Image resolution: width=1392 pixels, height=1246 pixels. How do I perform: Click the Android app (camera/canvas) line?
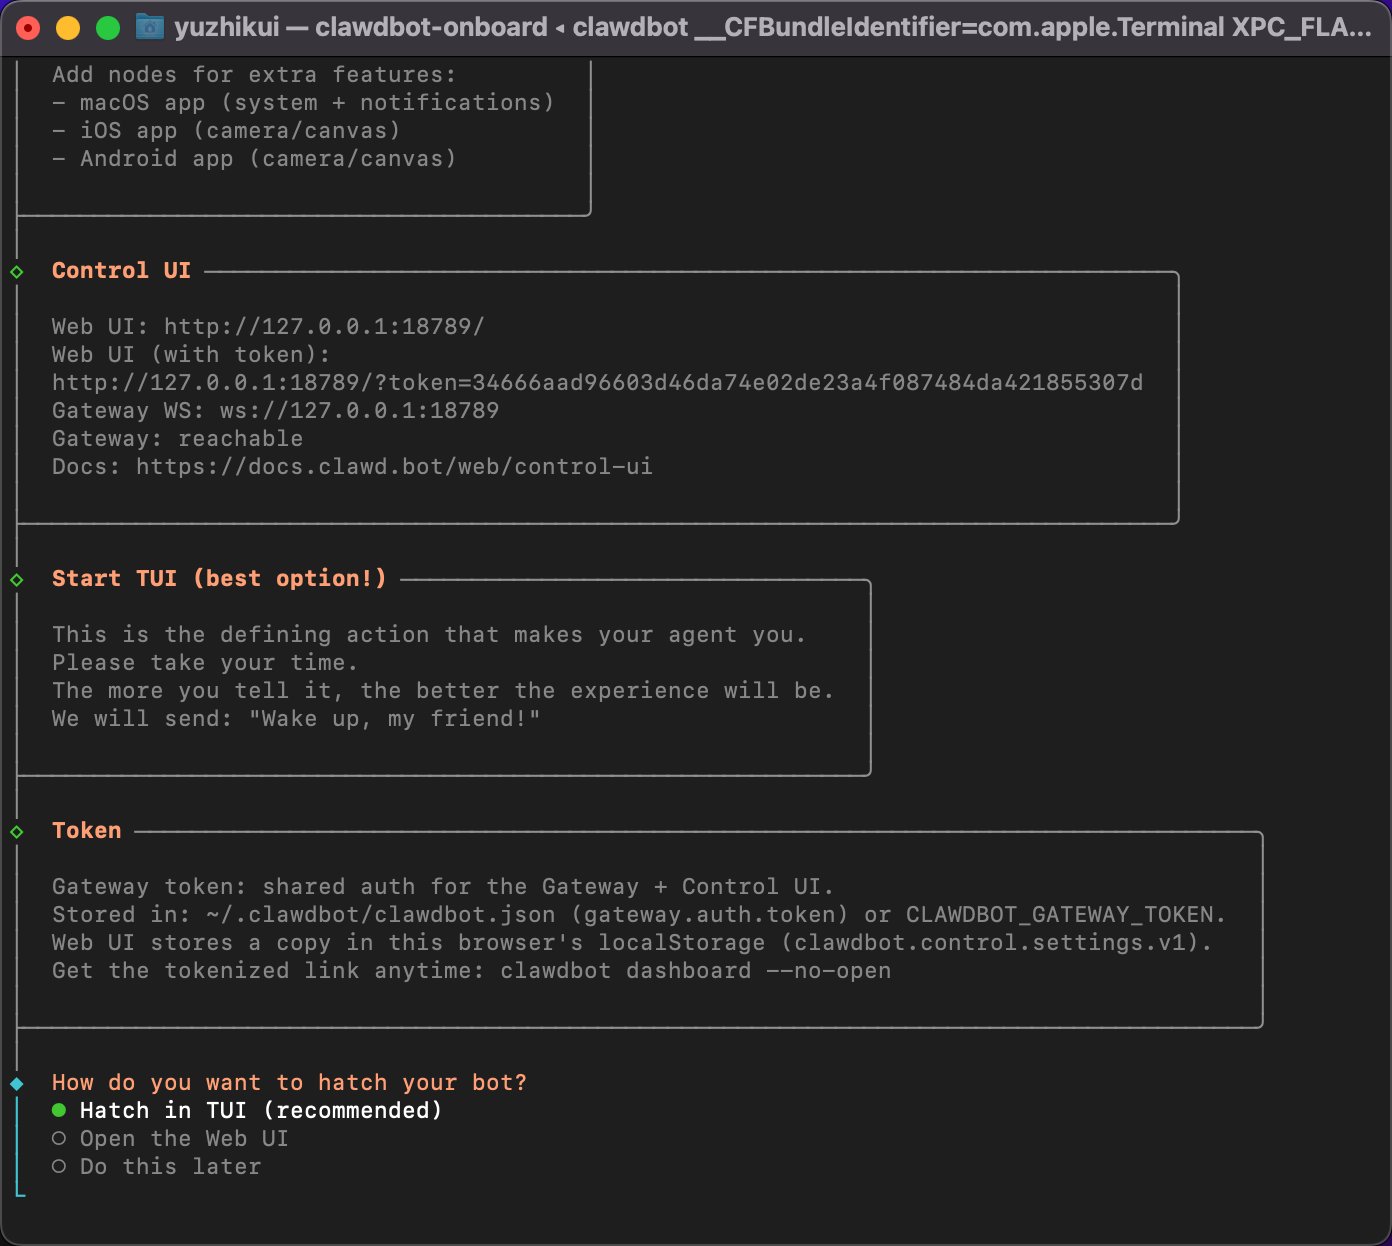tap(254, 158)
